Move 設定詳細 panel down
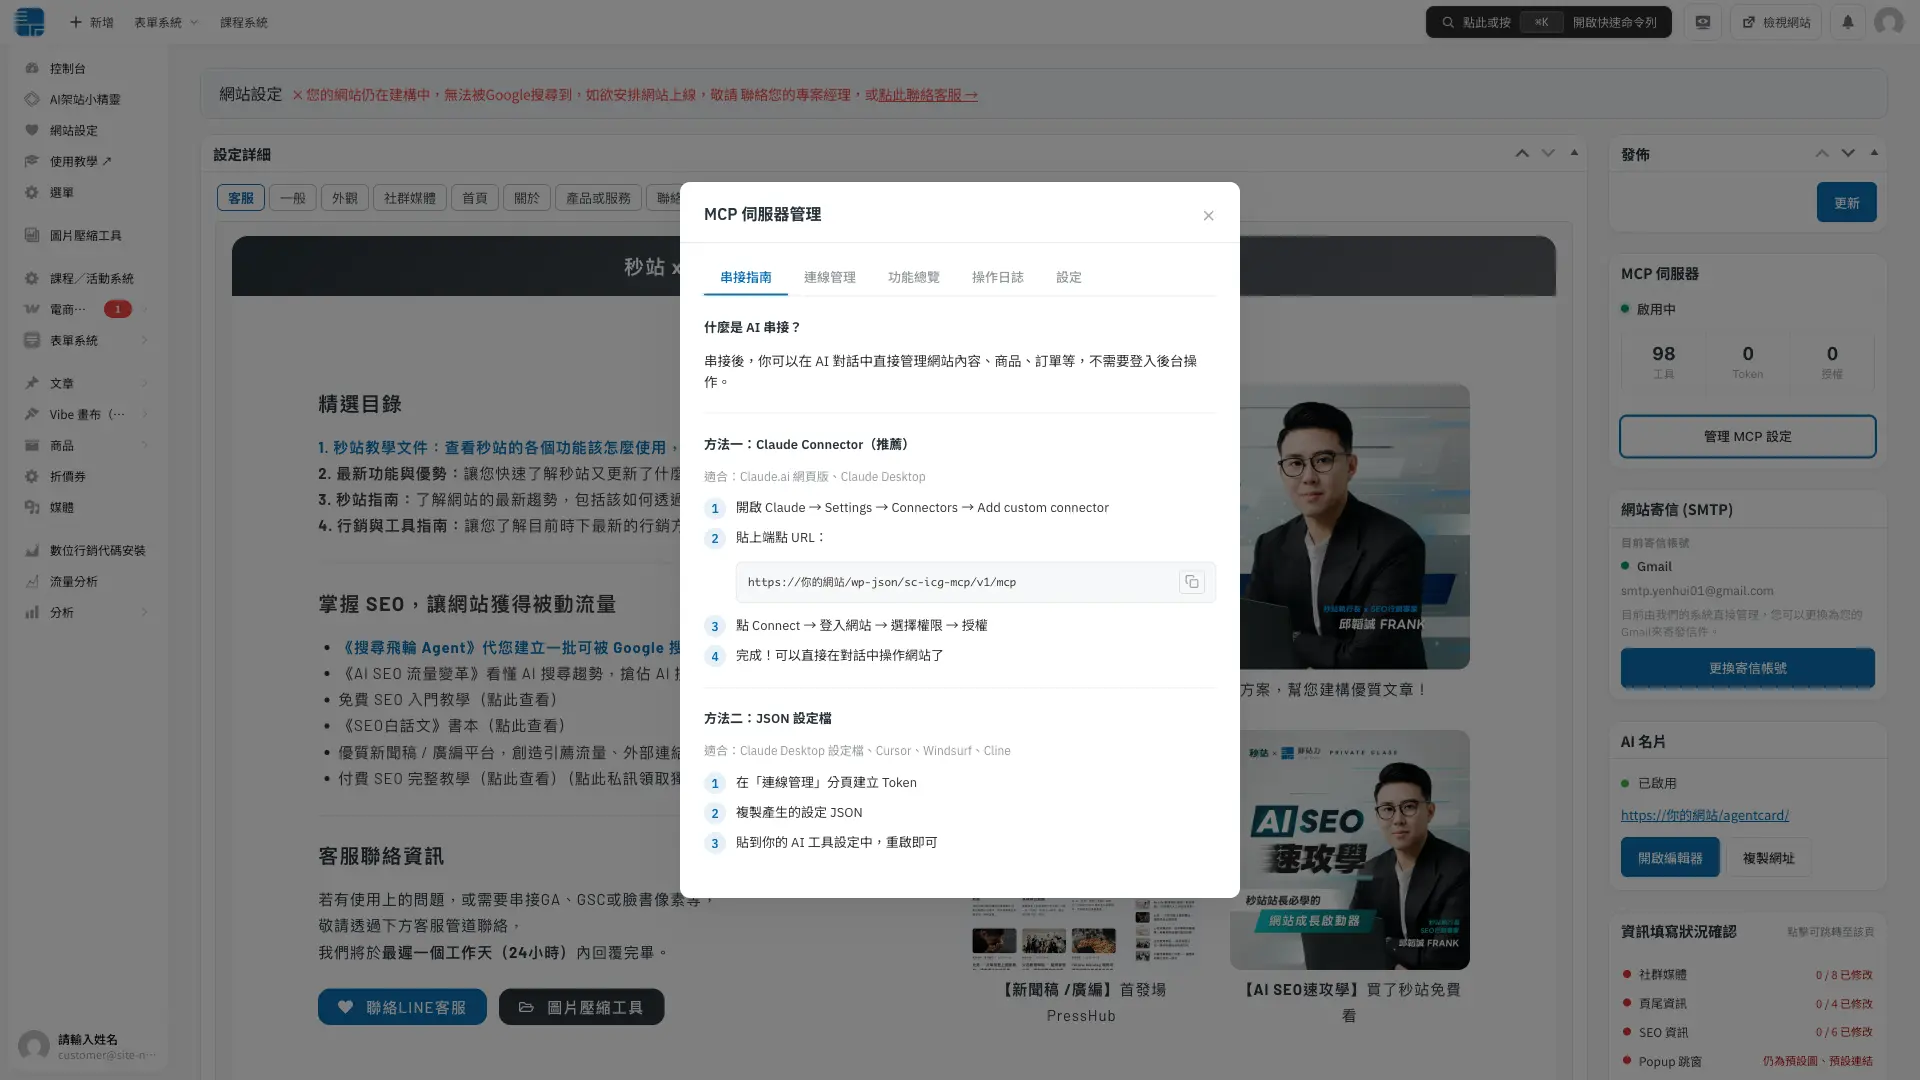1920x1080 pixels. [1548, 153]
